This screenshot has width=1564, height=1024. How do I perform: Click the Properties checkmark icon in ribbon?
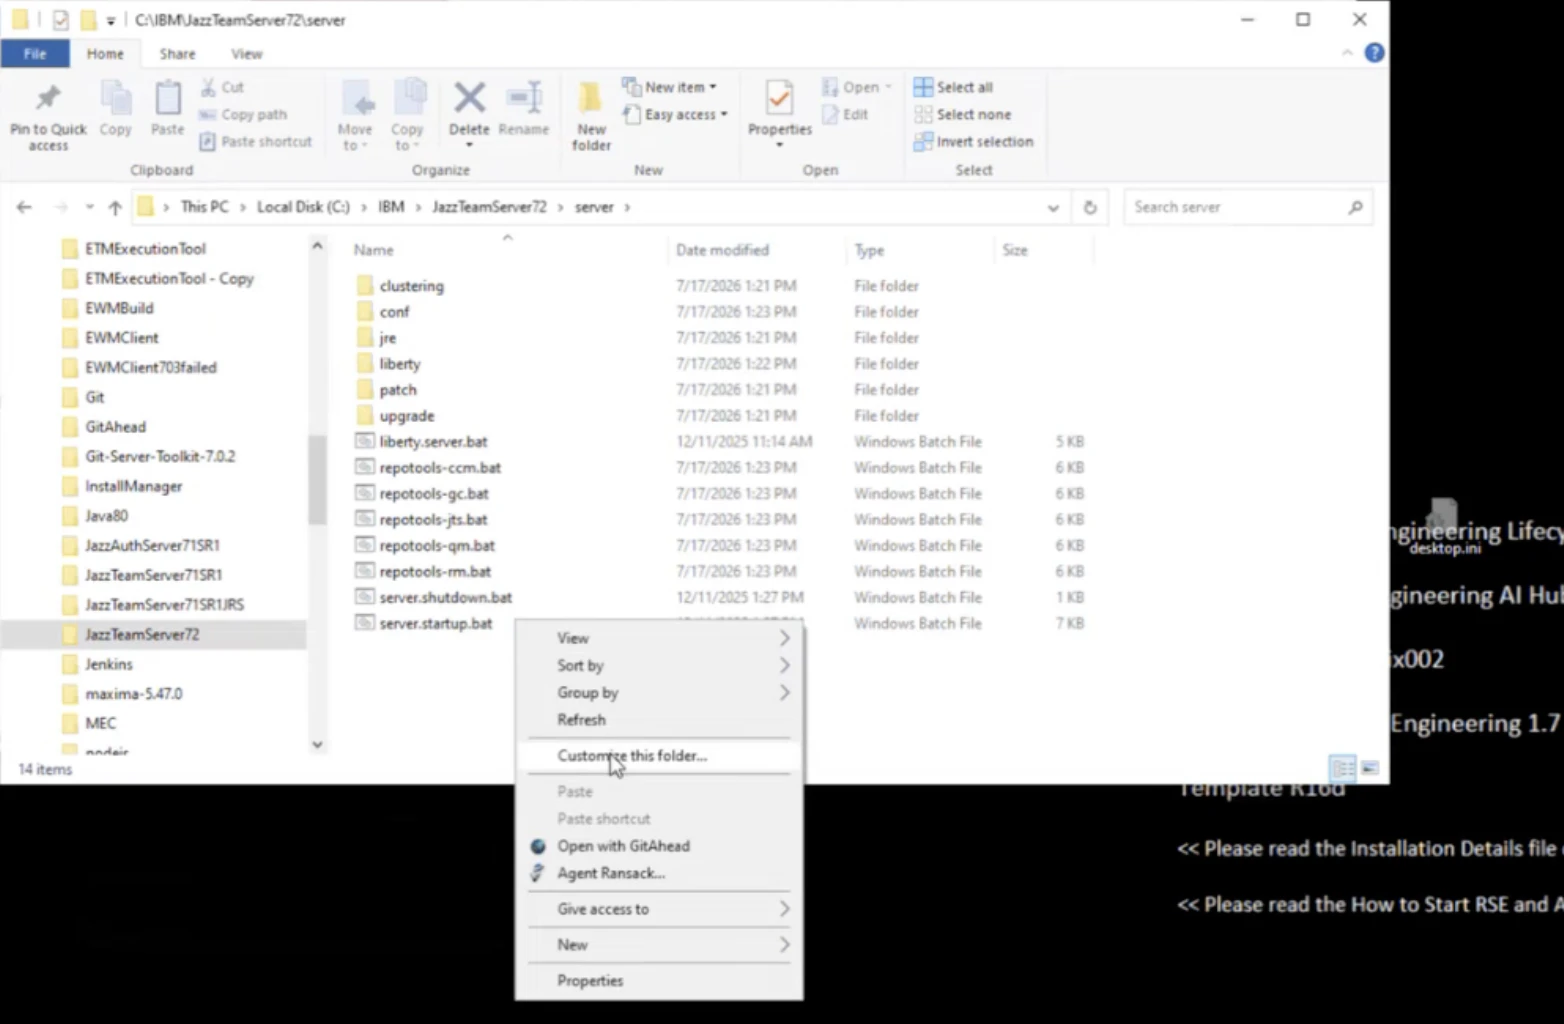point(779,98)
